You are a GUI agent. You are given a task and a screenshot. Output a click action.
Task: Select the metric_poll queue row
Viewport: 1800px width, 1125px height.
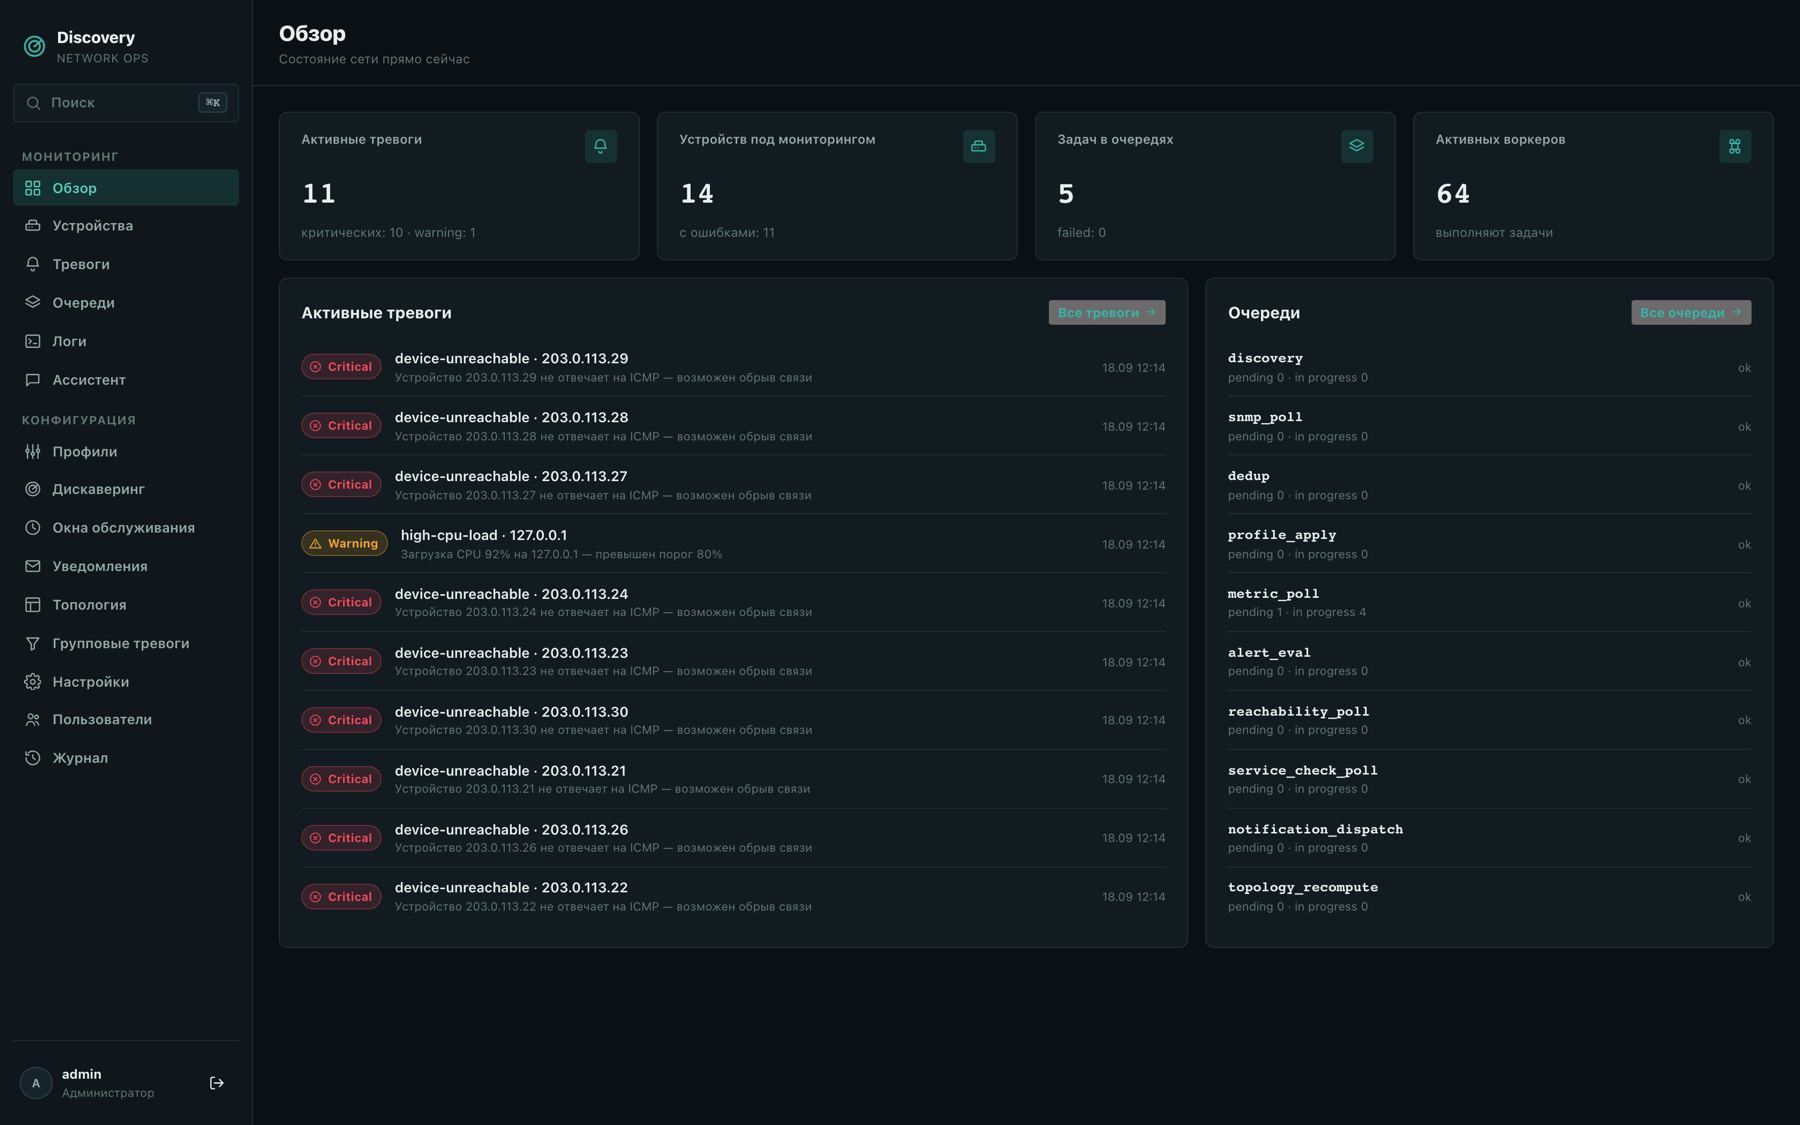tap(1489, 603)
